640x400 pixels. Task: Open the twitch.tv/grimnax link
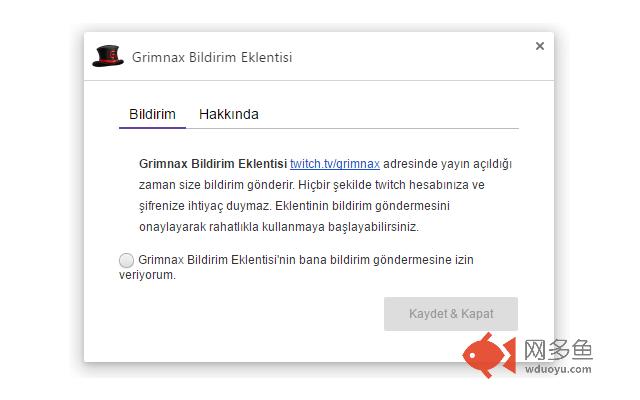click(335, 164)
